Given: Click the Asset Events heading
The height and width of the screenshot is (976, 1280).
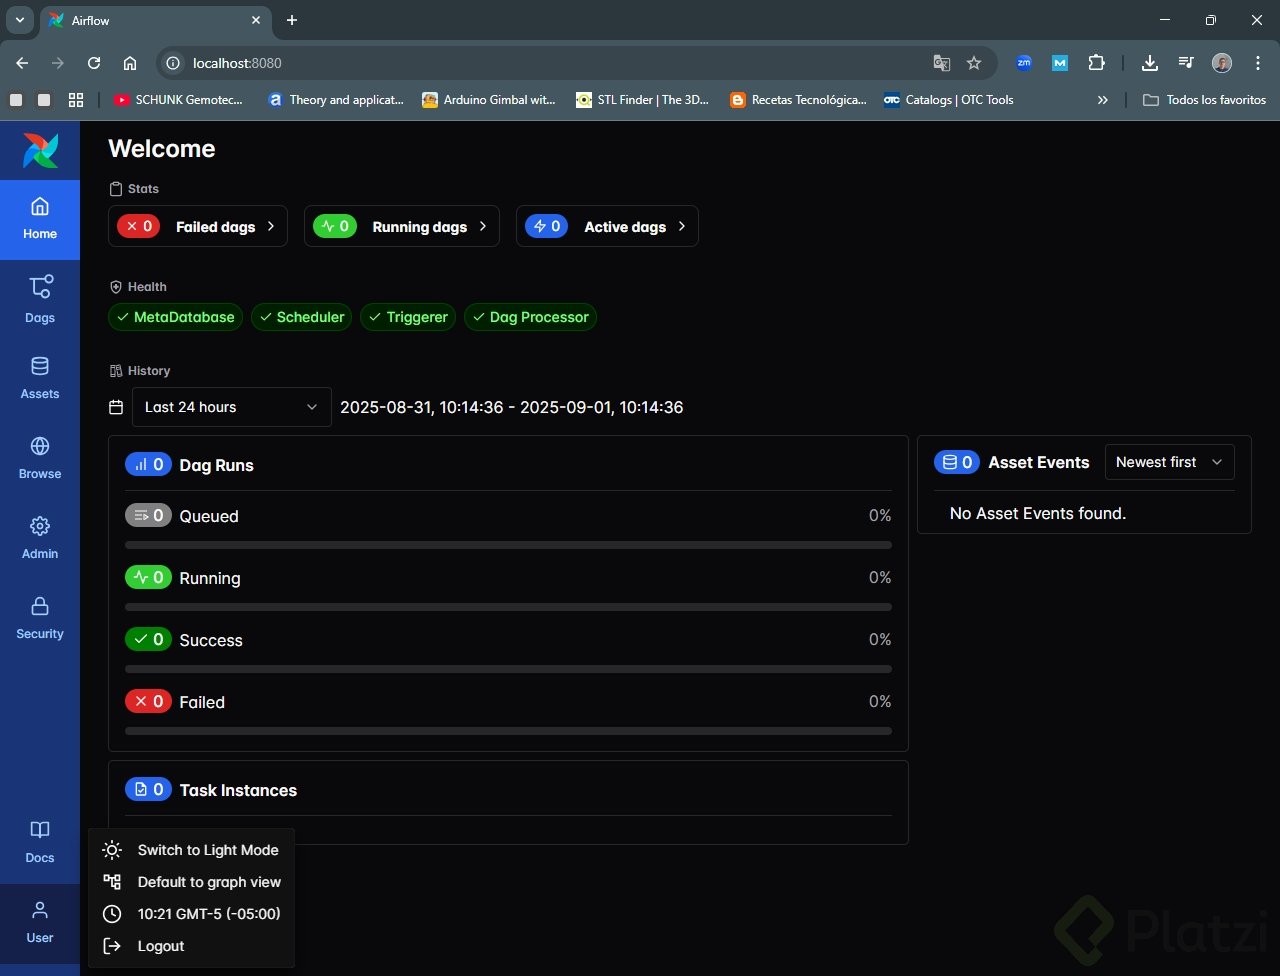Looking at the screenshot, I should 1039,462.
